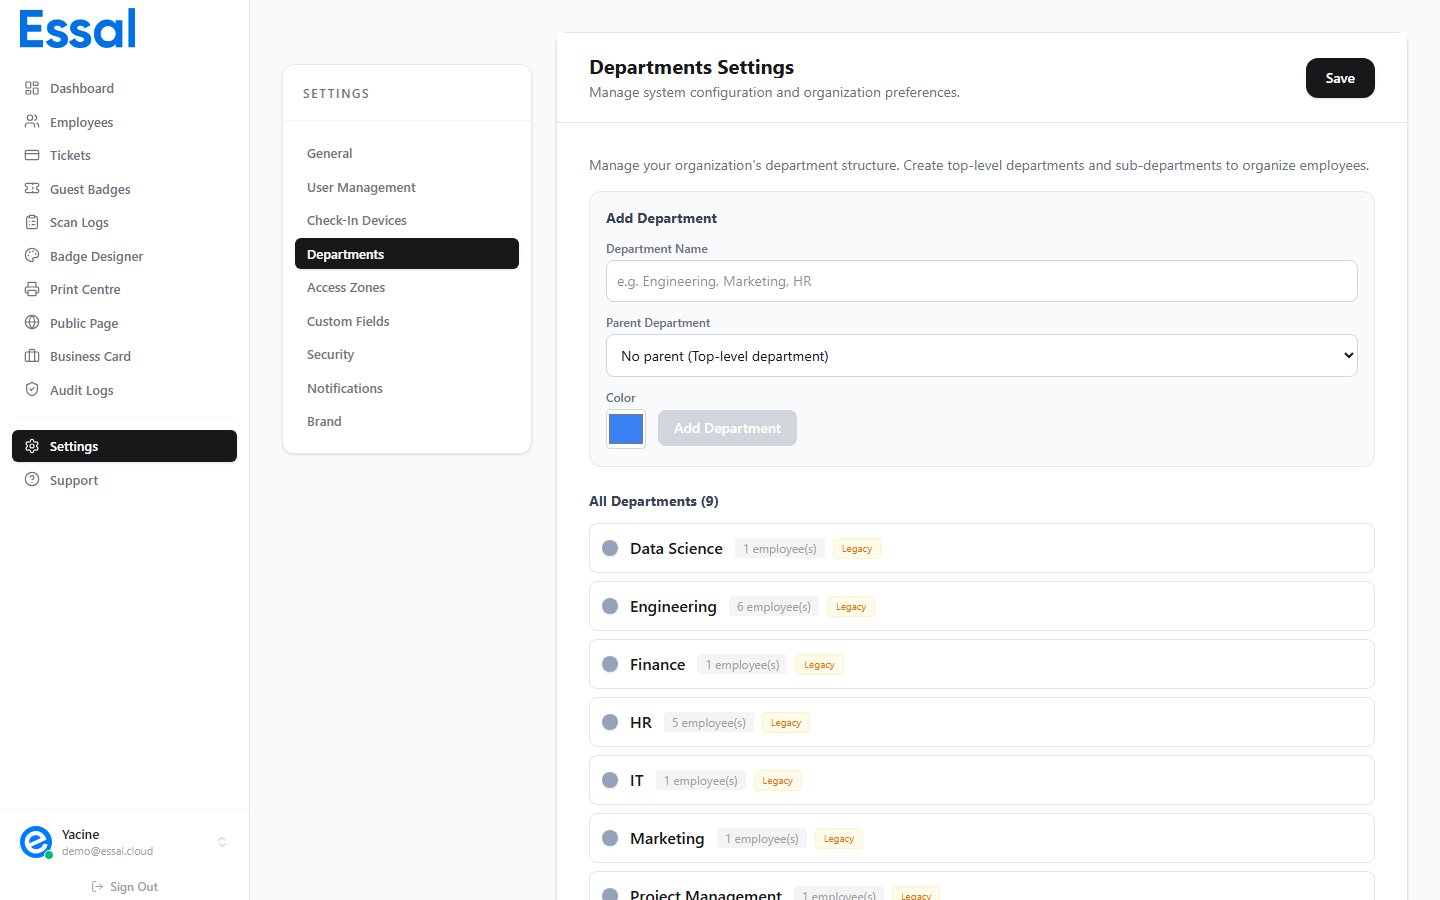Viewport: 1440px width, 900px height.
Task: Click the Tickets card icon
Action: tap(32, 155)
